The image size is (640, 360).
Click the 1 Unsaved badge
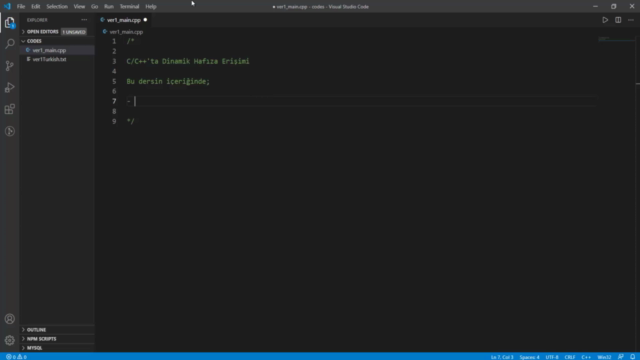coord(74,32)
